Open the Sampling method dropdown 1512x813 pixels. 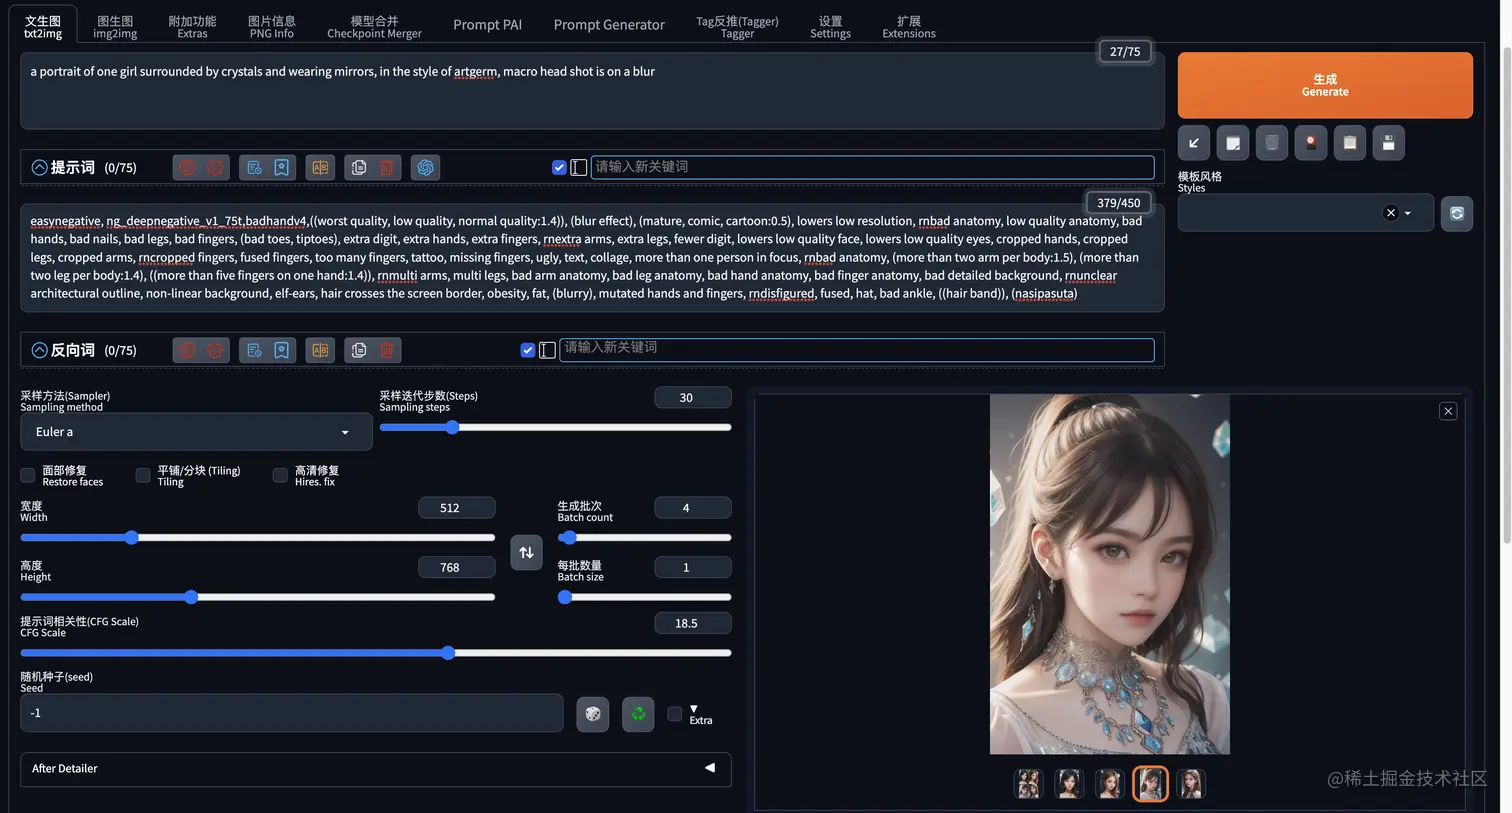[x=196, y=432]
